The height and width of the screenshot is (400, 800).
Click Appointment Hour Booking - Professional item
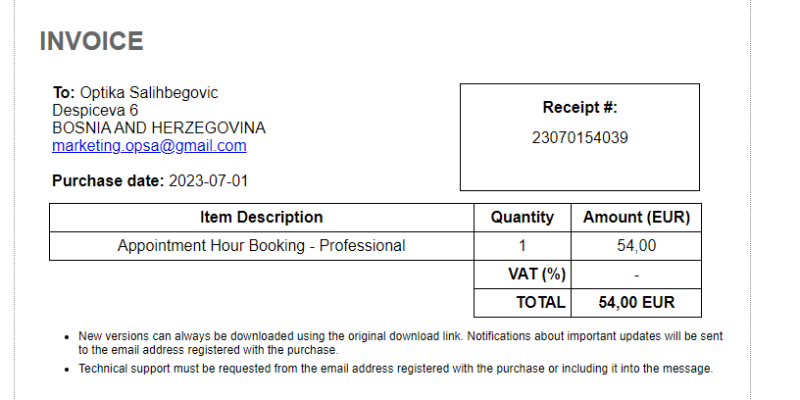[261, 246]
